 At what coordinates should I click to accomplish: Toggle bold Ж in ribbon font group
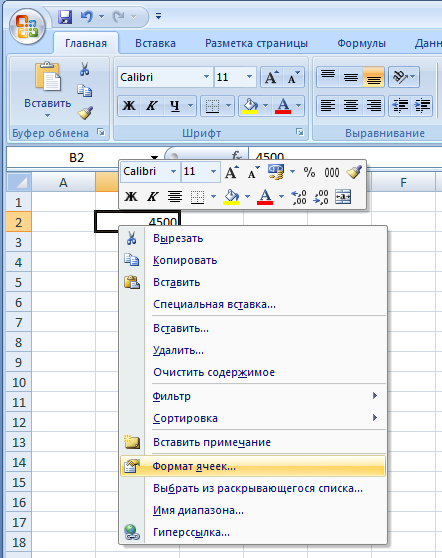coord(129,106)
